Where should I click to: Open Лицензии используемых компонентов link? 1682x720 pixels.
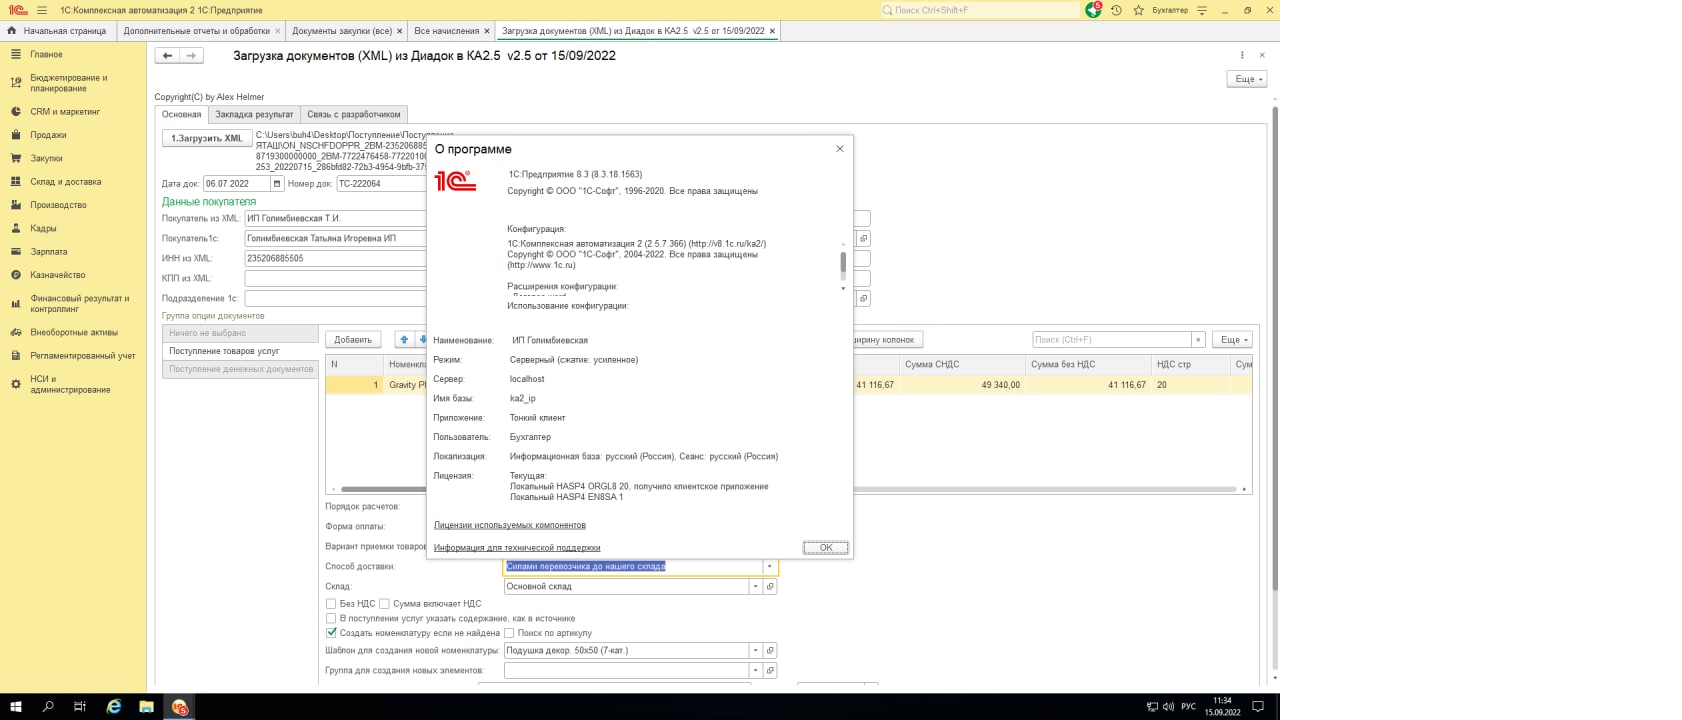point(510,526)
